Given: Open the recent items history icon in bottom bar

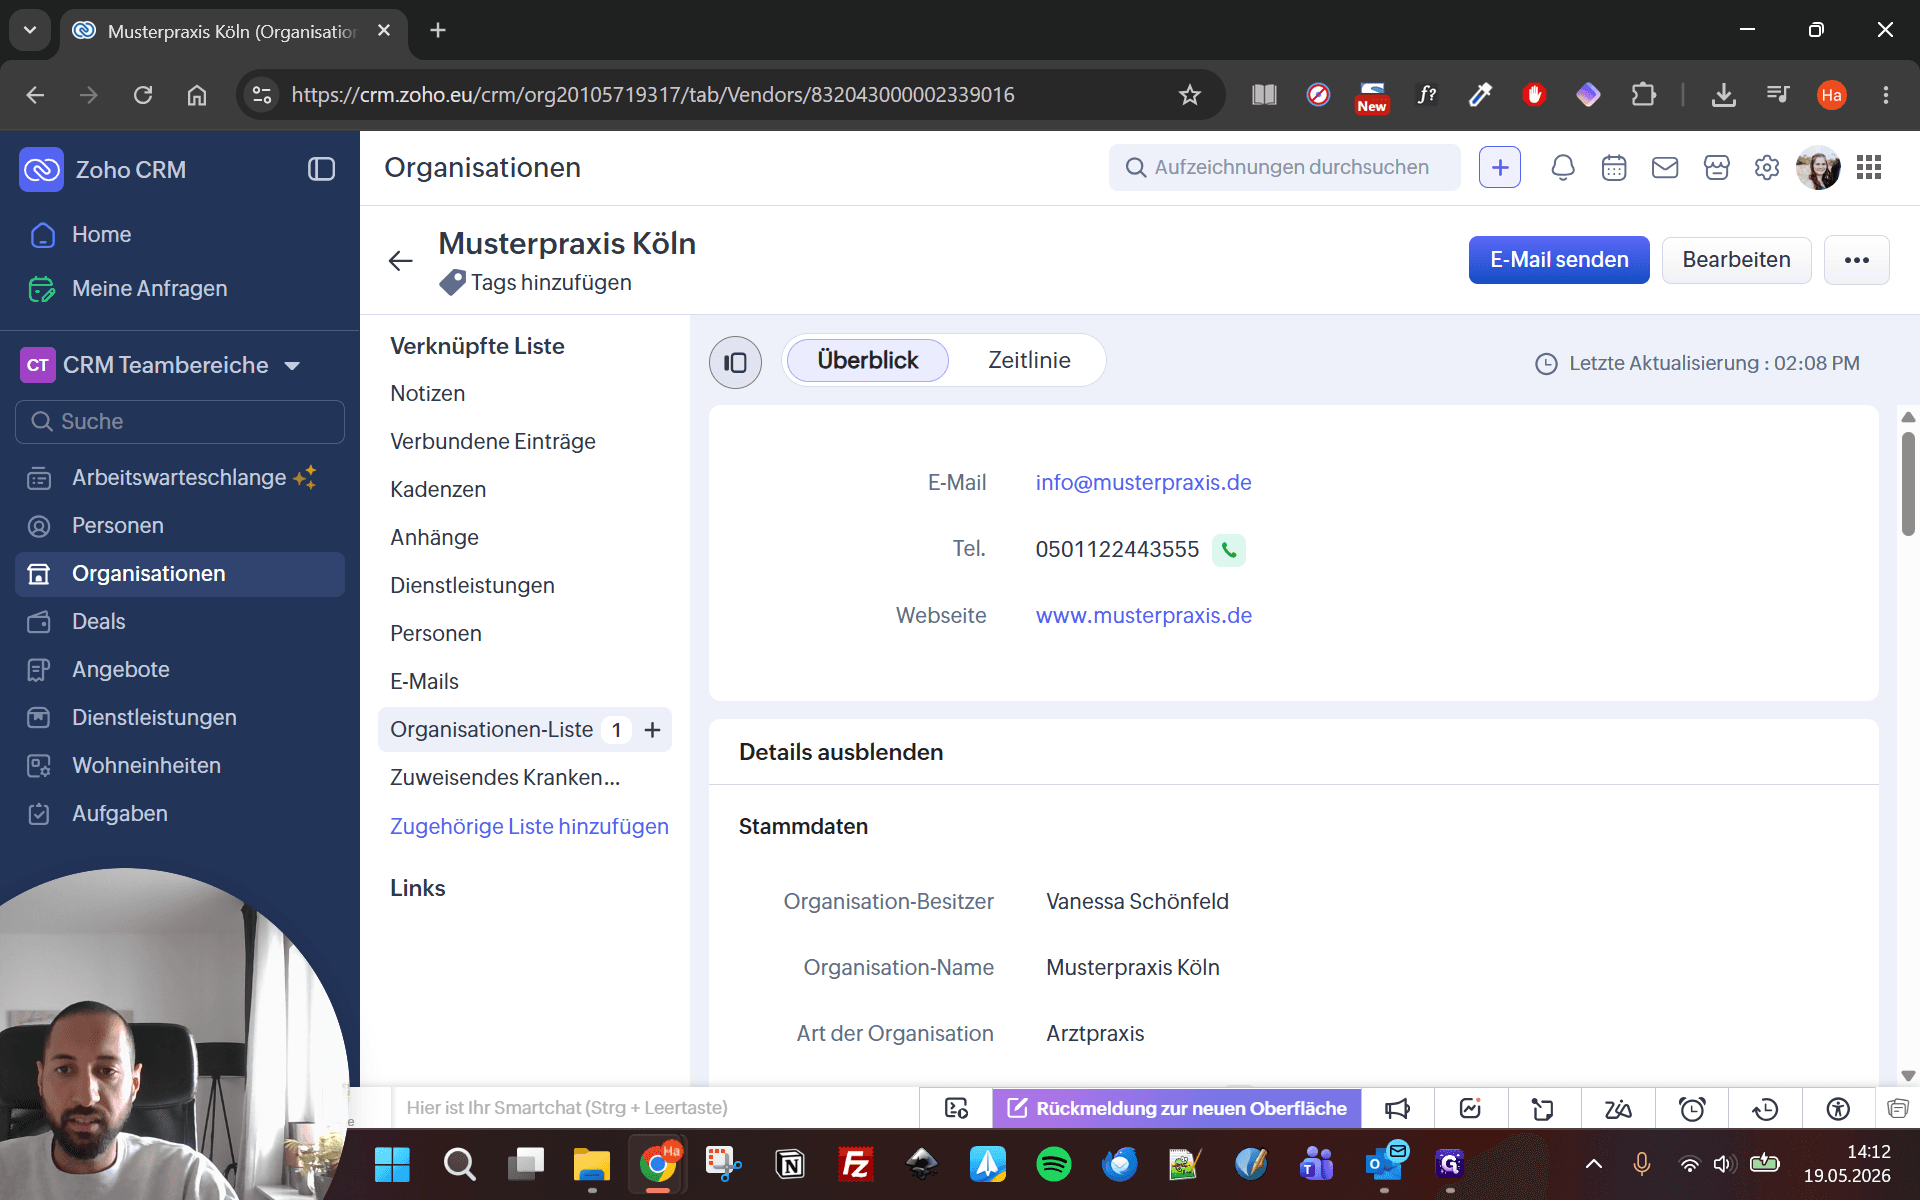Looking at the screenshot, I should pos(1765,1108).
